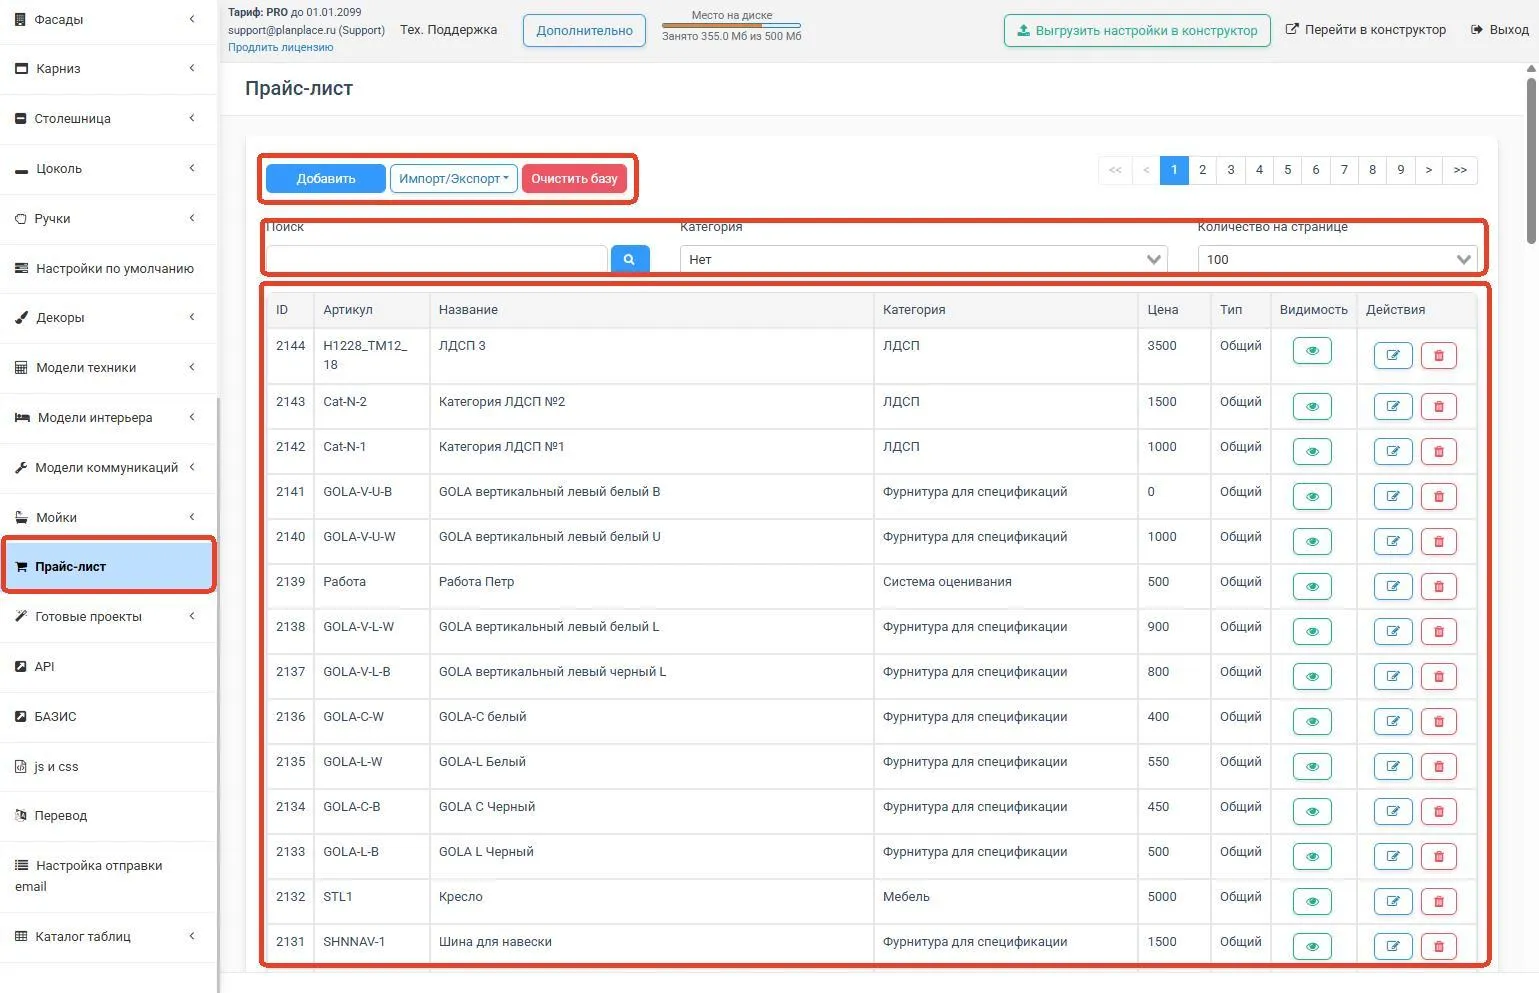Image resolution: width=1539 pixels, height=993 pixels.
Task: Click the Продлить лицензию link
Action: 281,47
